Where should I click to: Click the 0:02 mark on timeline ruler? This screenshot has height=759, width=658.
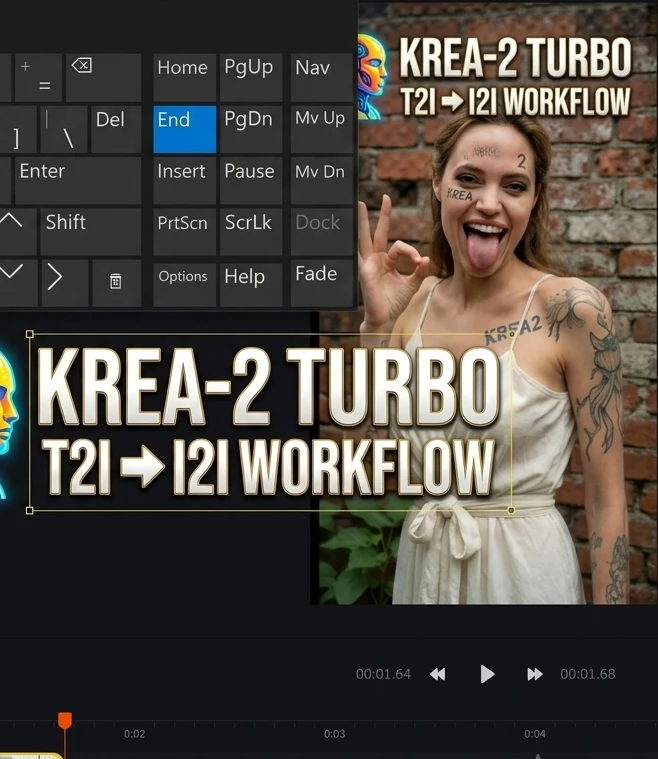[135, 734]
